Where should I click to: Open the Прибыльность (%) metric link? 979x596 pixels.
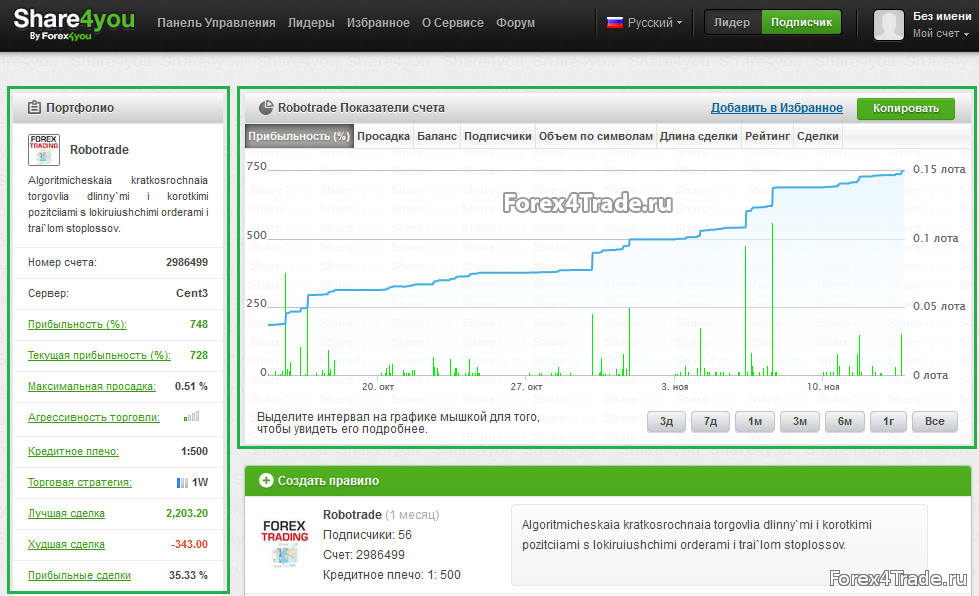click(x=77, y=325)
